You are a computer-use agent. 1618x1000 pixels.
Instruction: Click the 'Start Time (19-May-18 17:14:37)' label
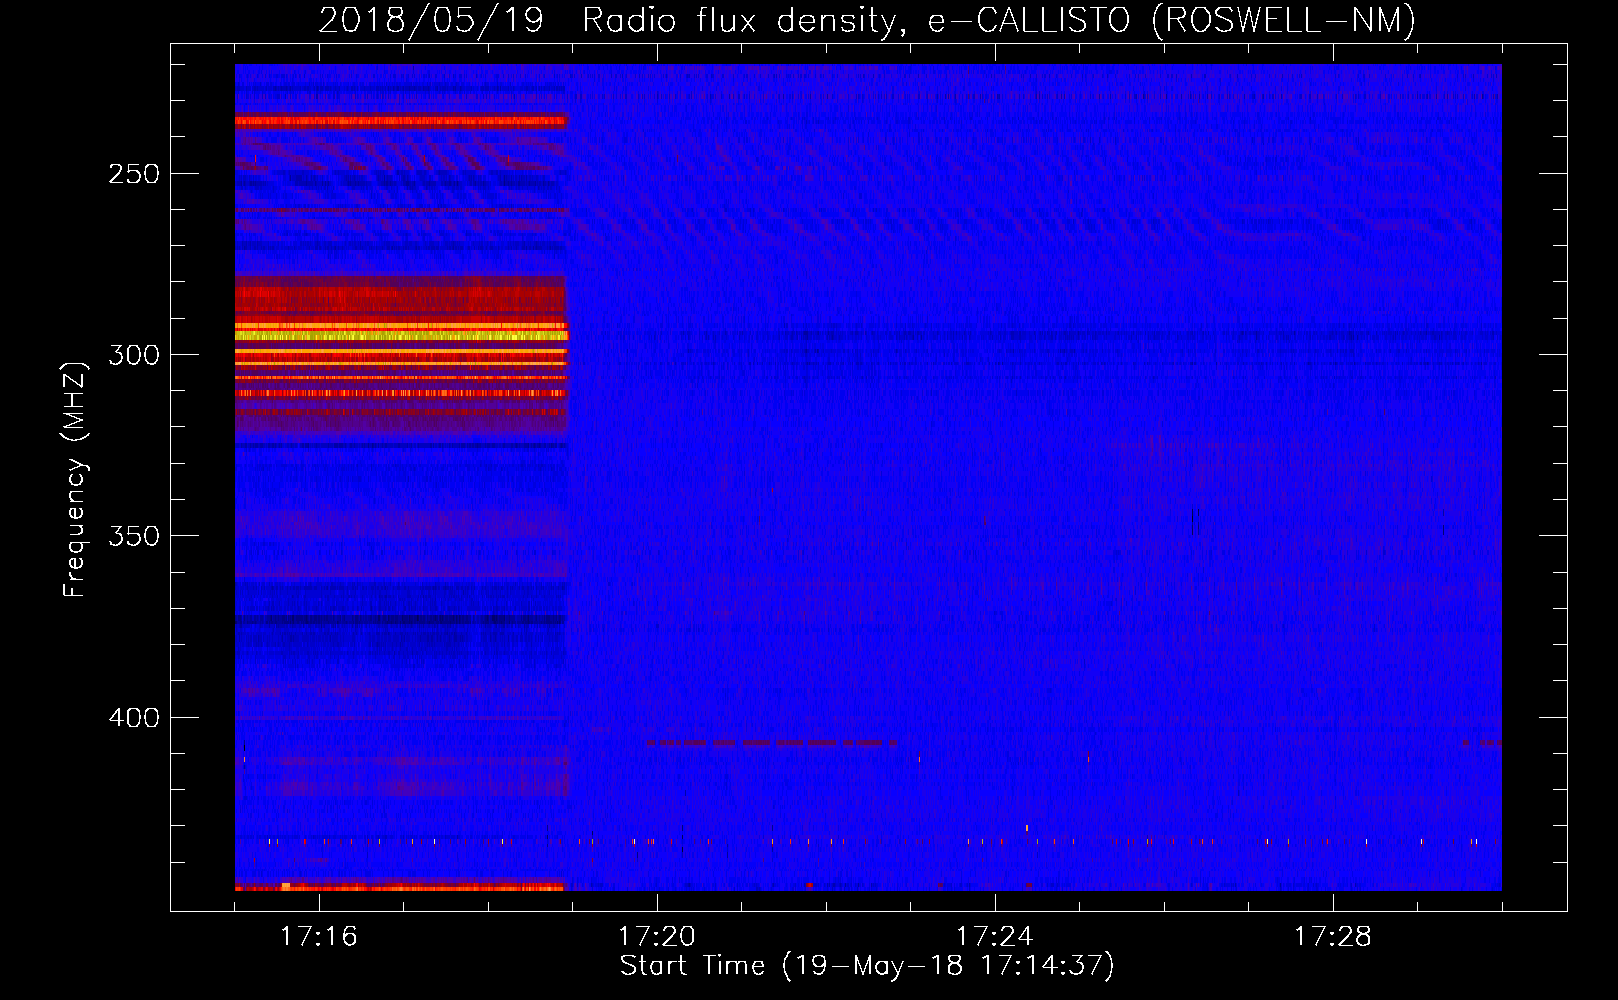point(867,965)
